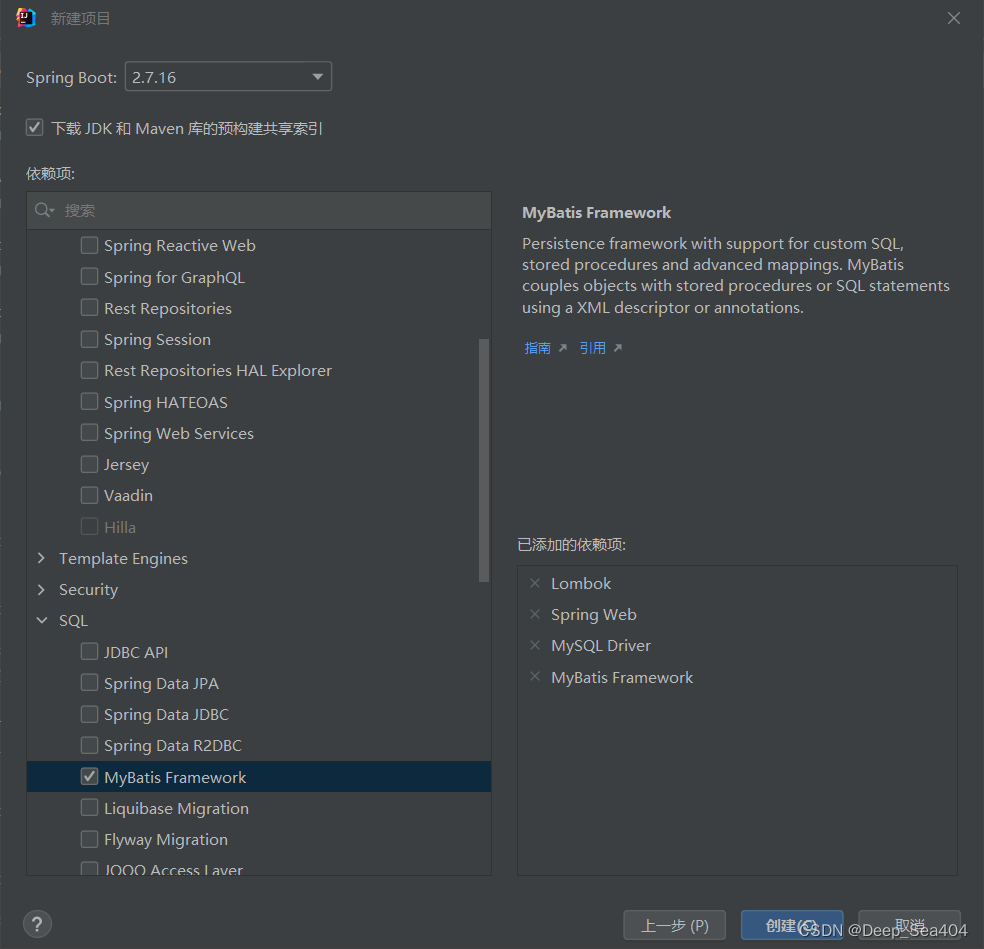This screenshot has height=949, width=984.
Task: Check Spring Data R2DBC
Action: pos(89,745)
